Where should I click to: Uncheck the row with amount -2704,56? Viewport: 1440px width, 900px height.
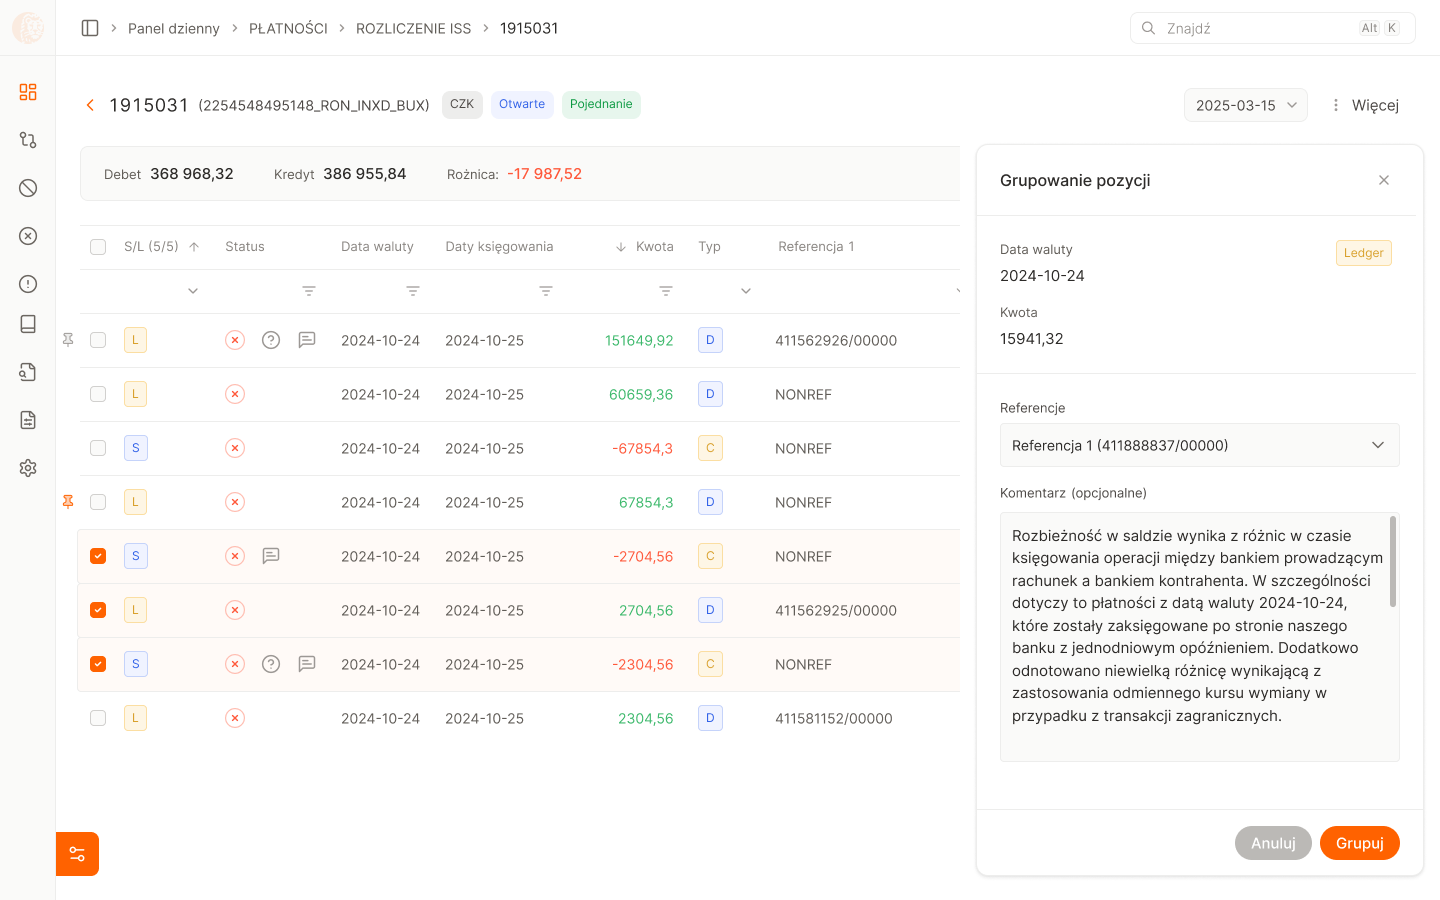[x=98, y=556]
